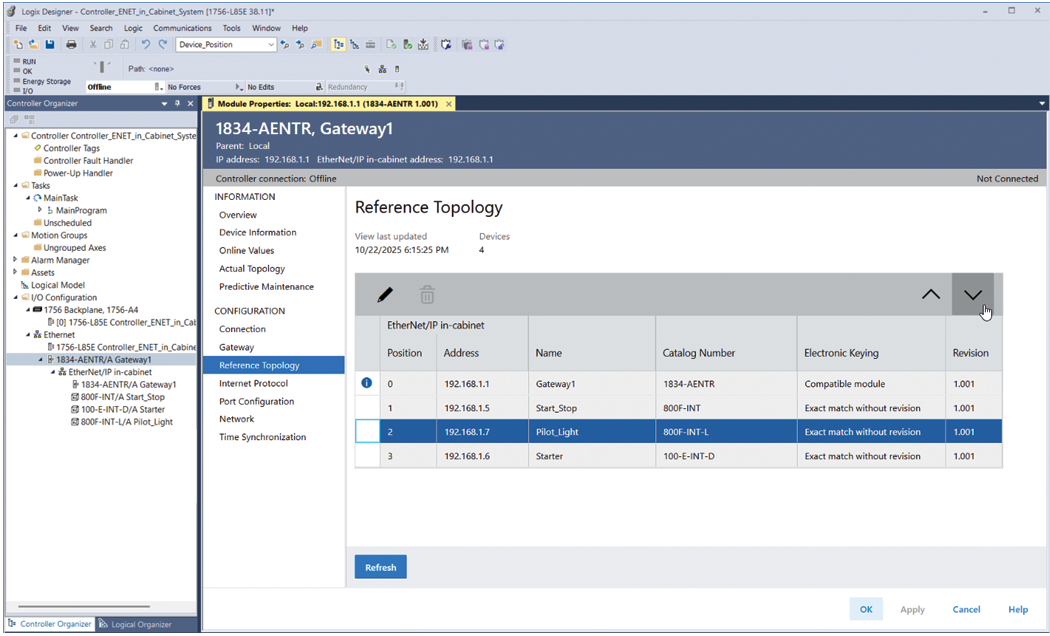The height and width of the screenshot is (636, 1050).
Task: Open the No Edits lock dropdown
Action: tap(319, 87)
